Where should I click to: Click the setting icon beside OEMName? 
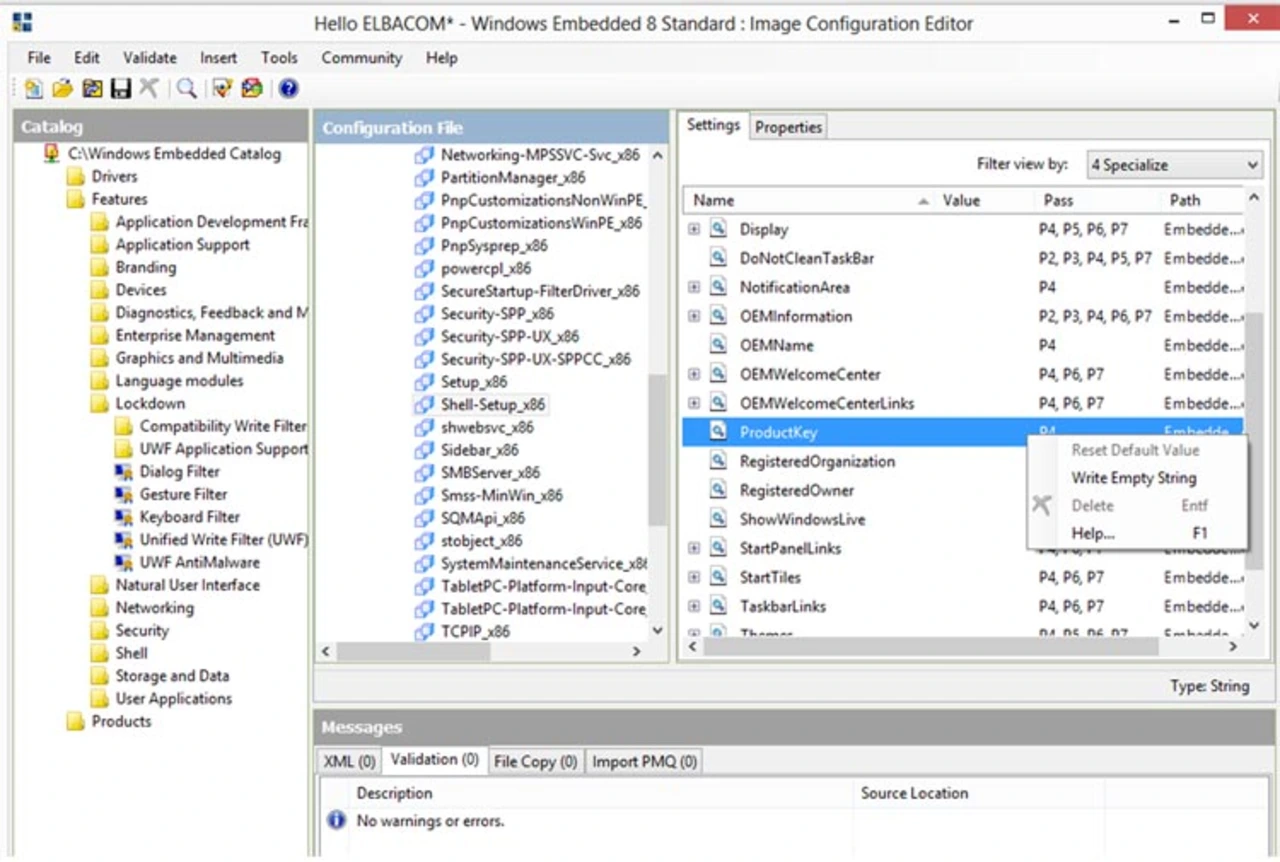718,345
